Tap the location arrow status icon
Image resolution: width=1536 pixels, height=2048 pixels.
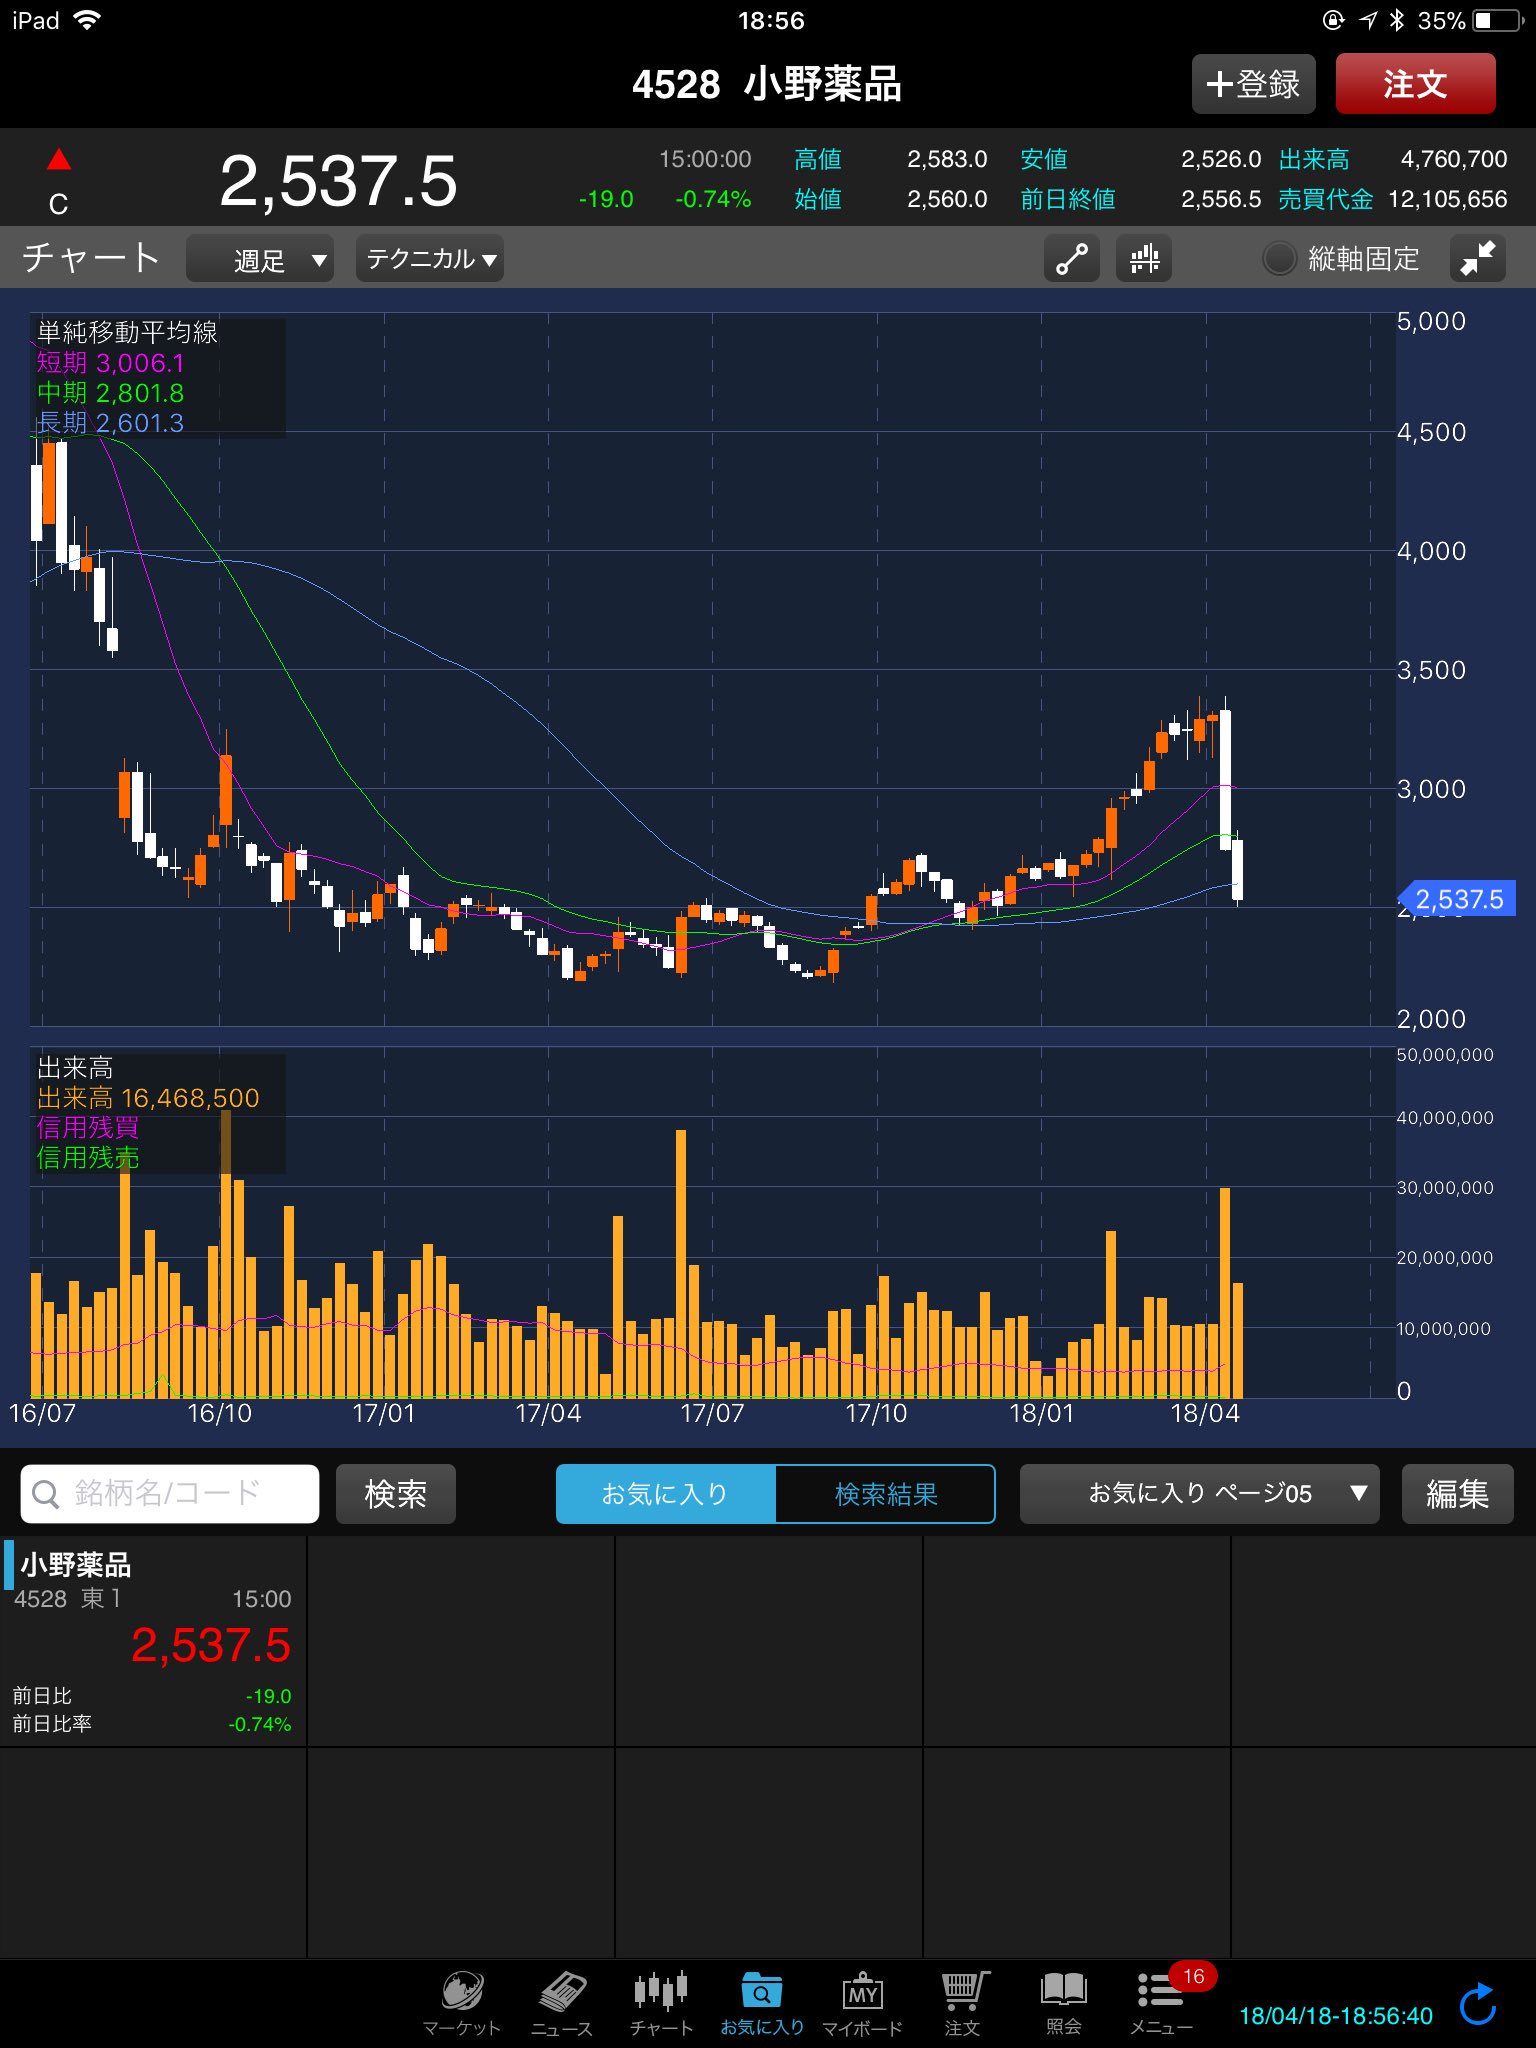pyautogui.click(x=1368, y=20)
